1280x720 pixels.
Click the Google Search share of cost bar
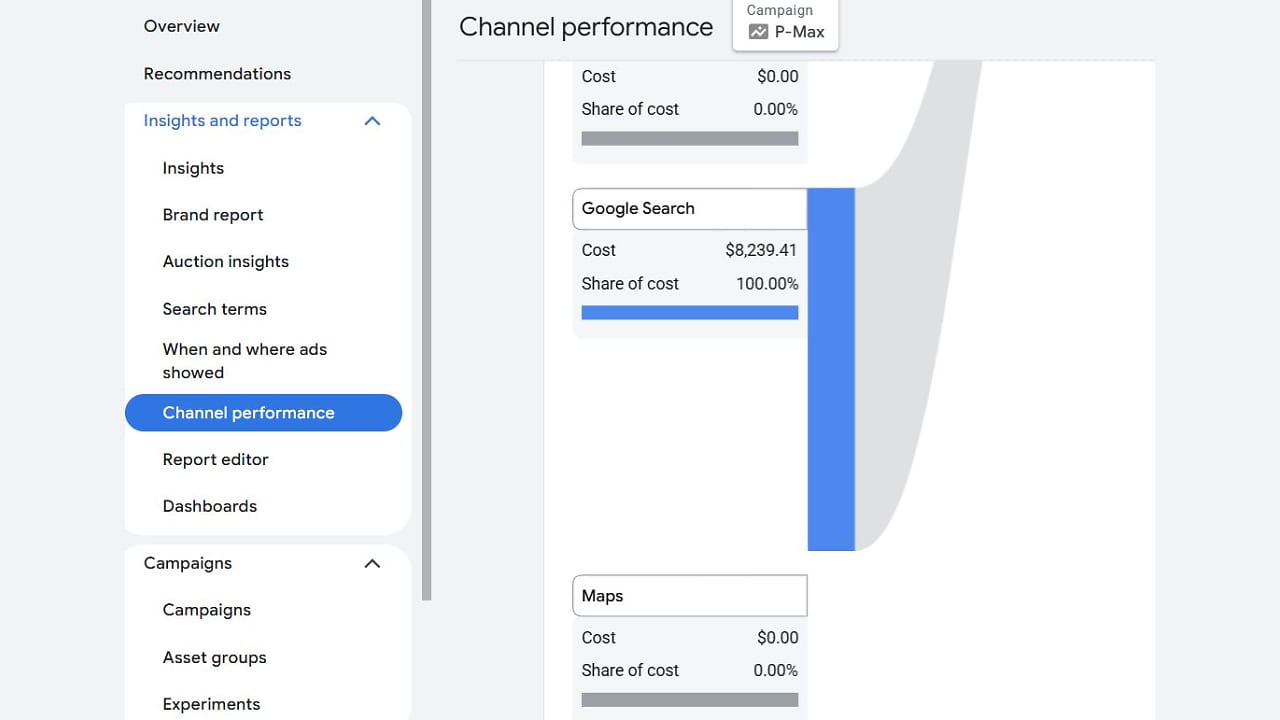tap(688, 312)
